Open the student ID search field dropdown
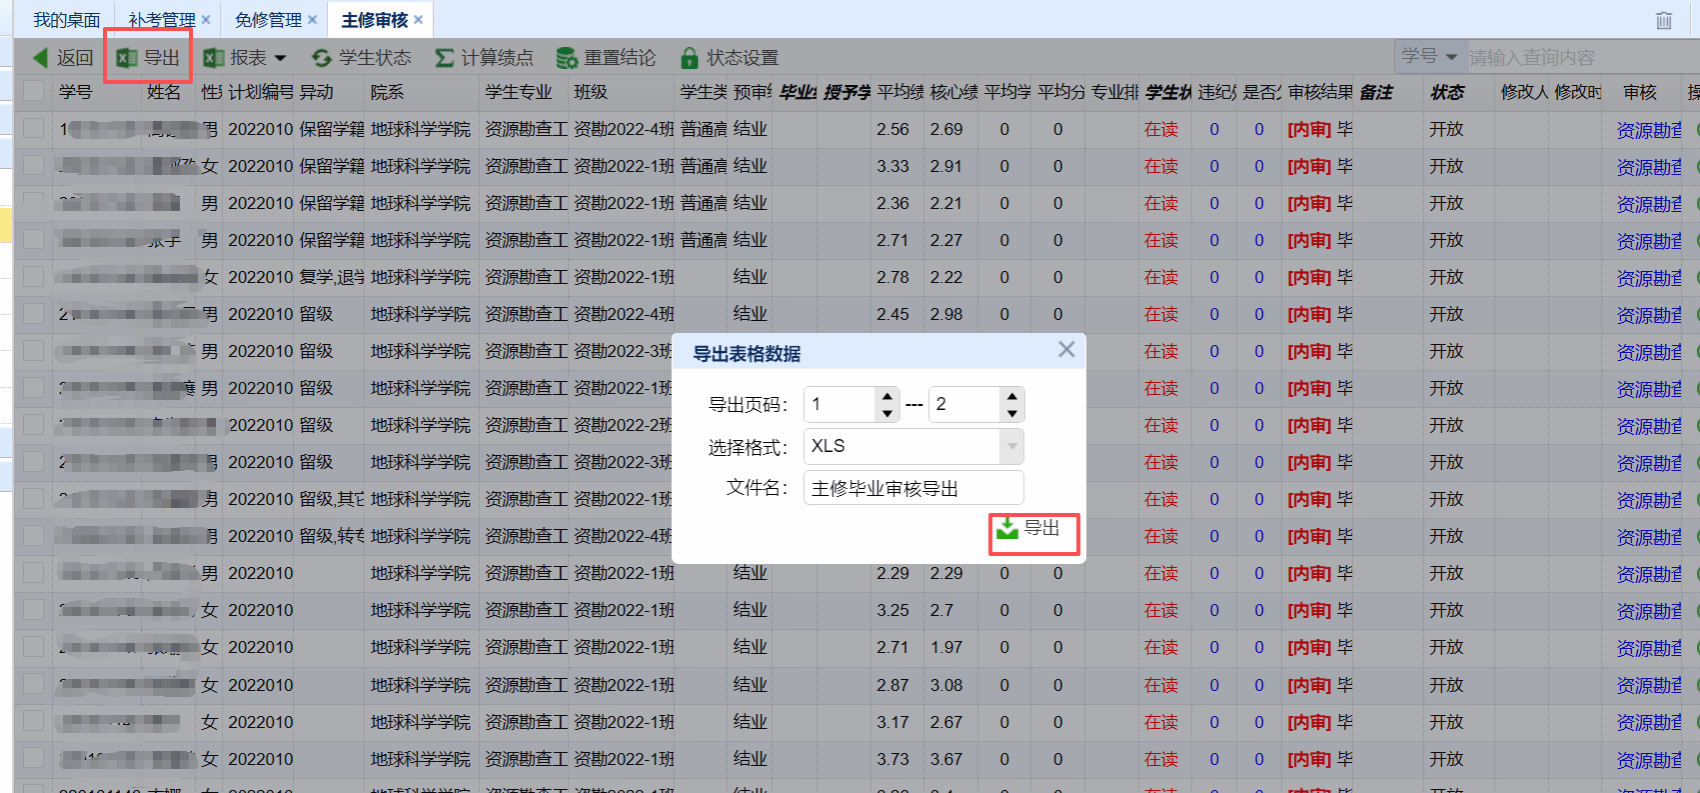 point(1451,56)
